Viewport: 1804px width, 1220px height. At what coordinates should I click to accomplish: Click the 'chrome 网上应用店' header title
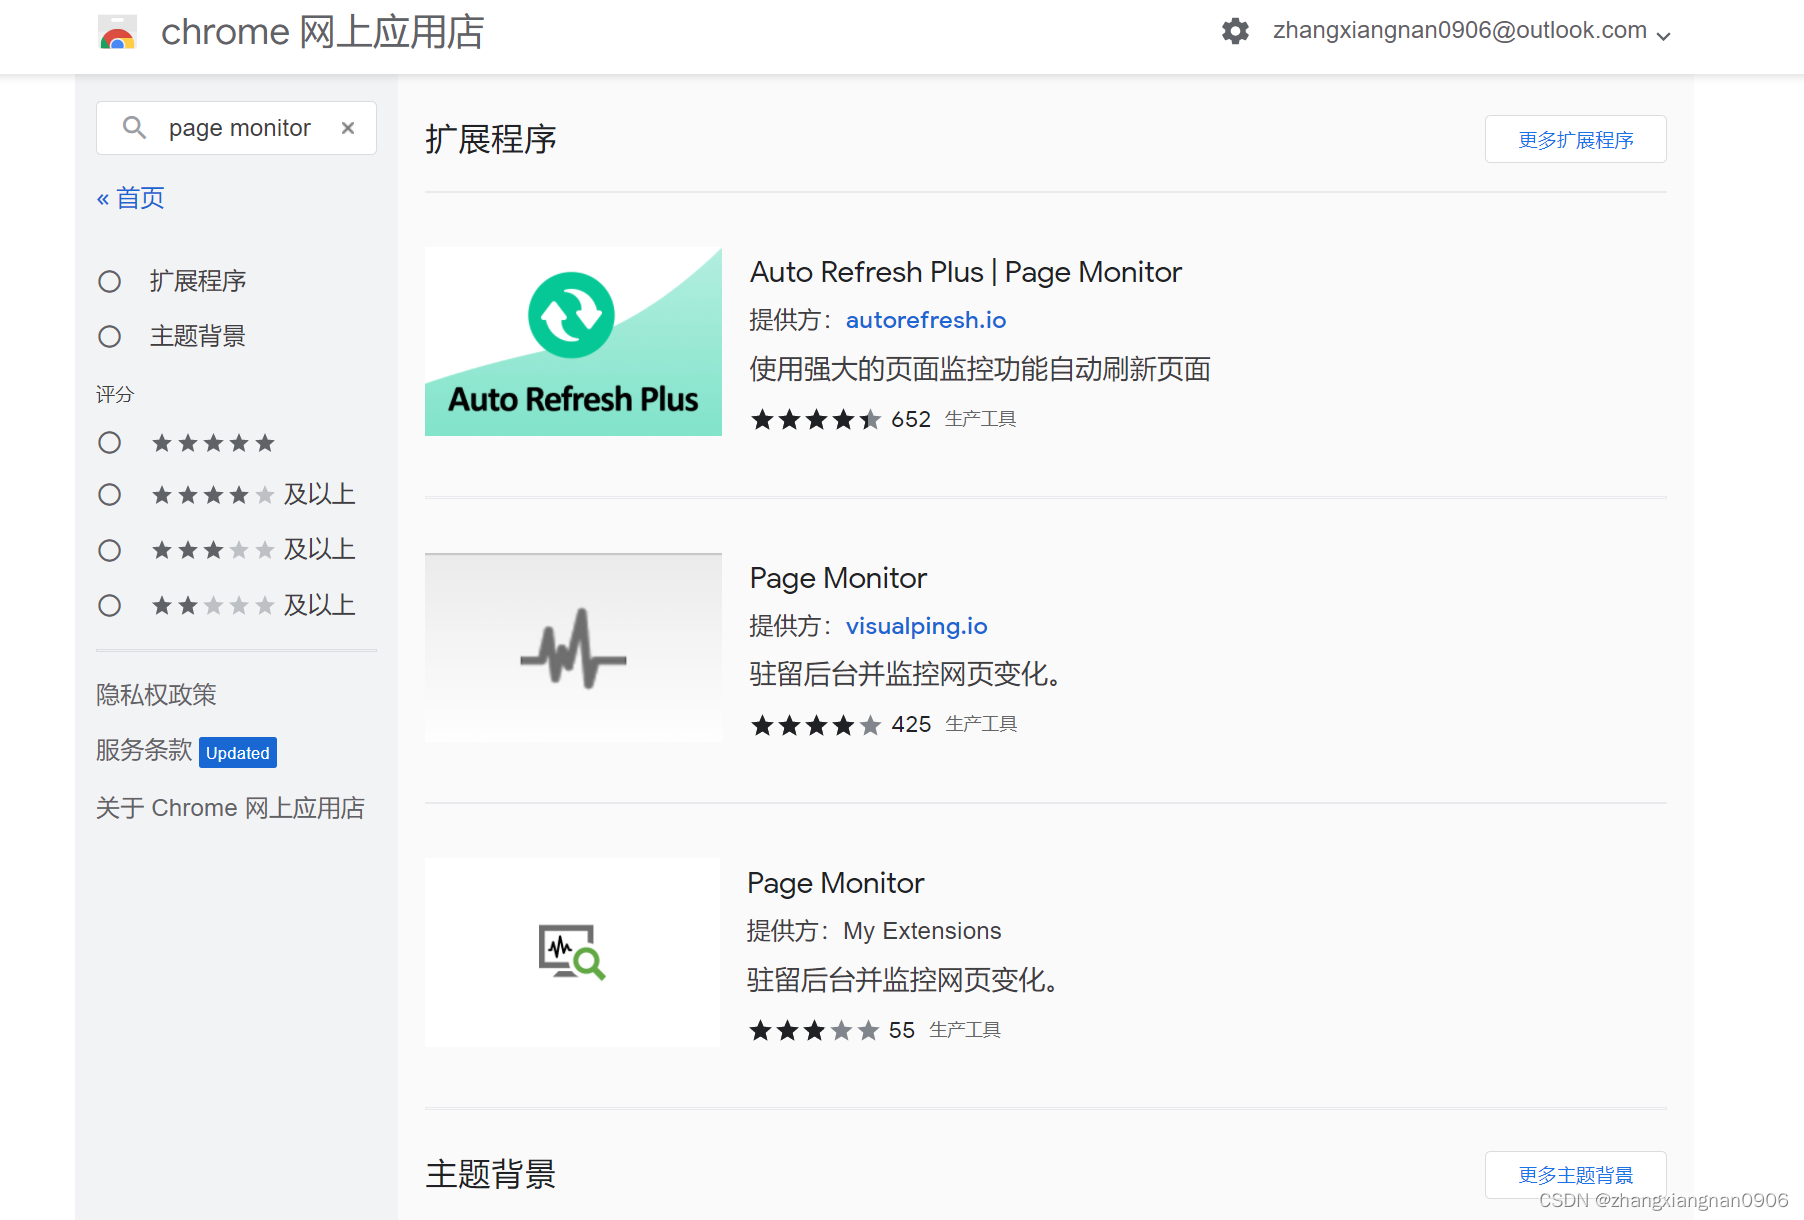point(323,33)
